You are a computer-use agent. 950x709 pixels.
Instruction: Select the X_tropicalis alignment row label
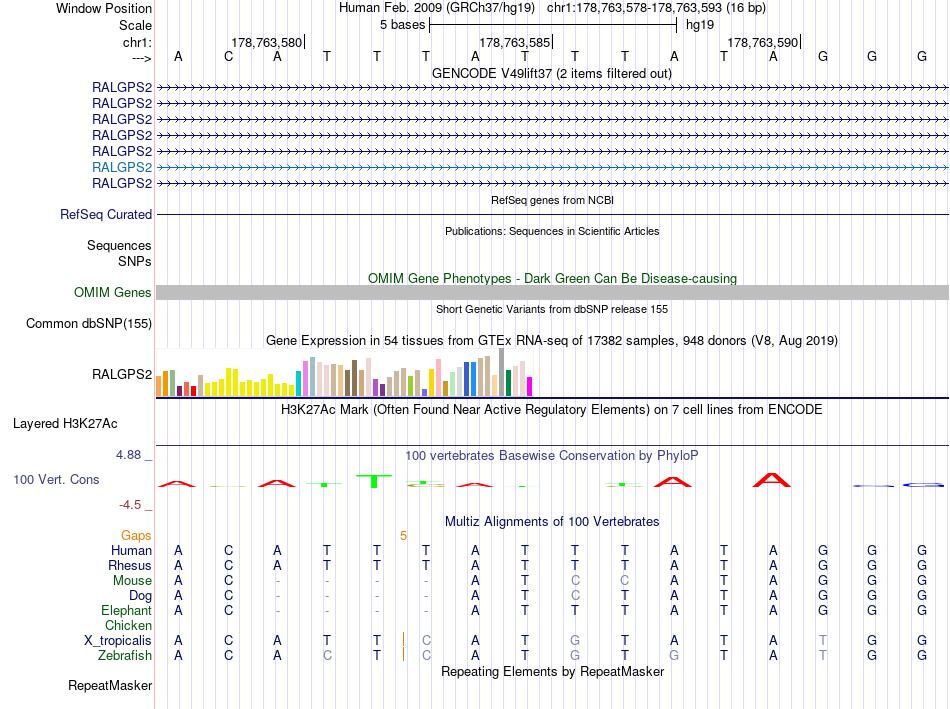pyautogui.click(x=118, y=641)
